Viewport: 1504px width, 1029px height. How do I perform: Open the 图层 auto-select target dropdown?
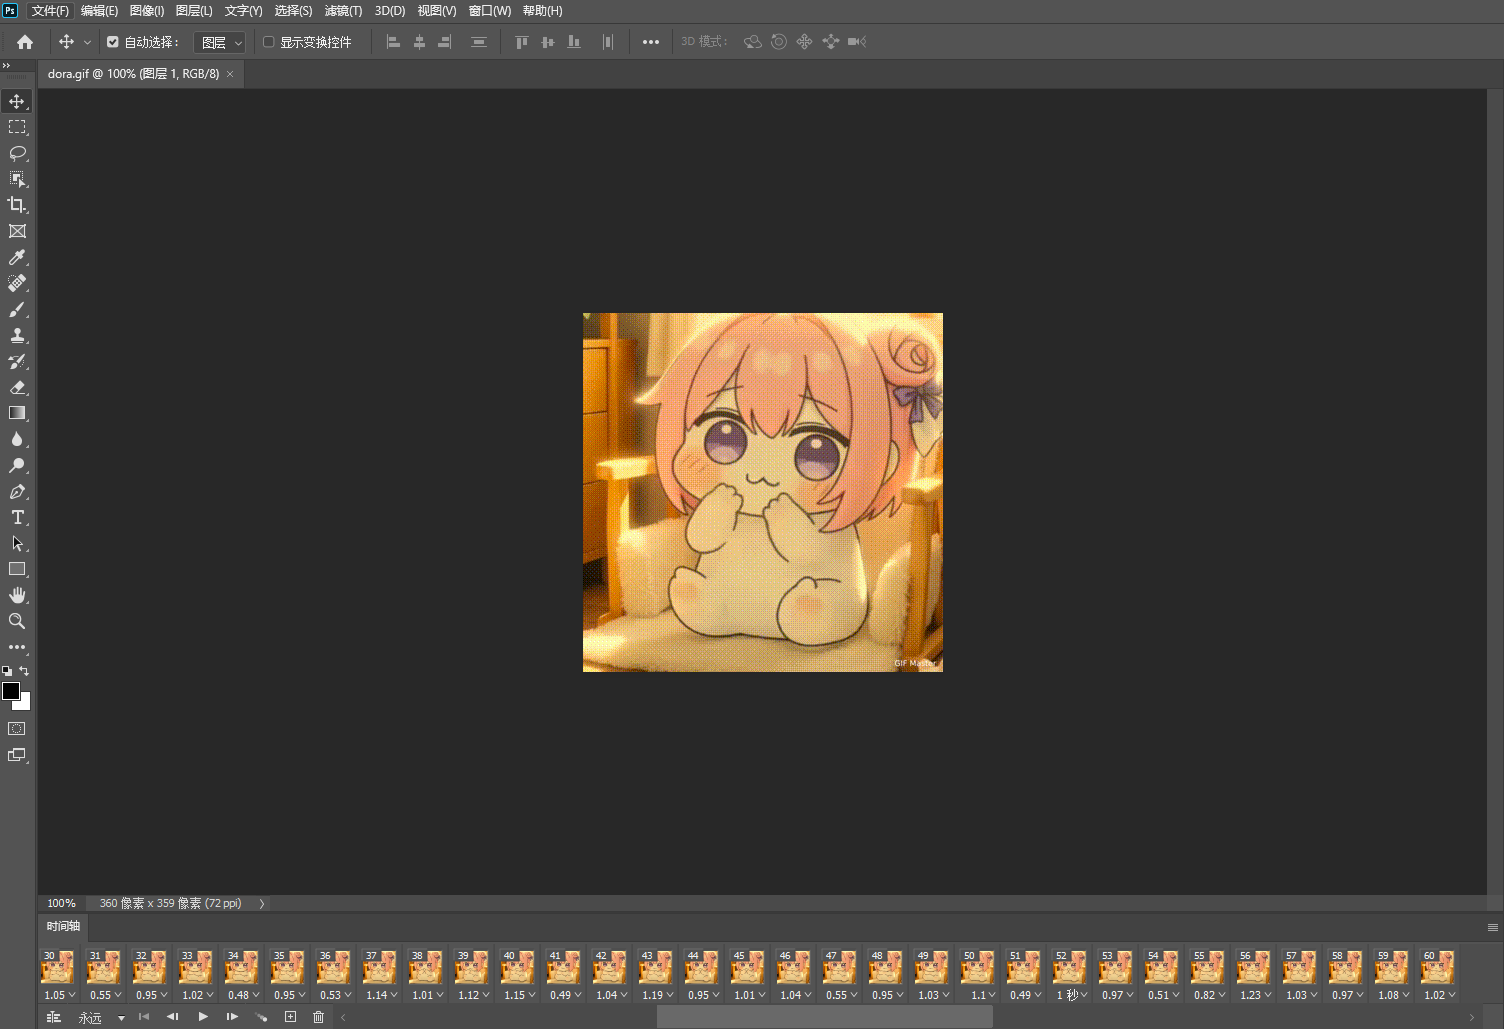pos(220,43)
